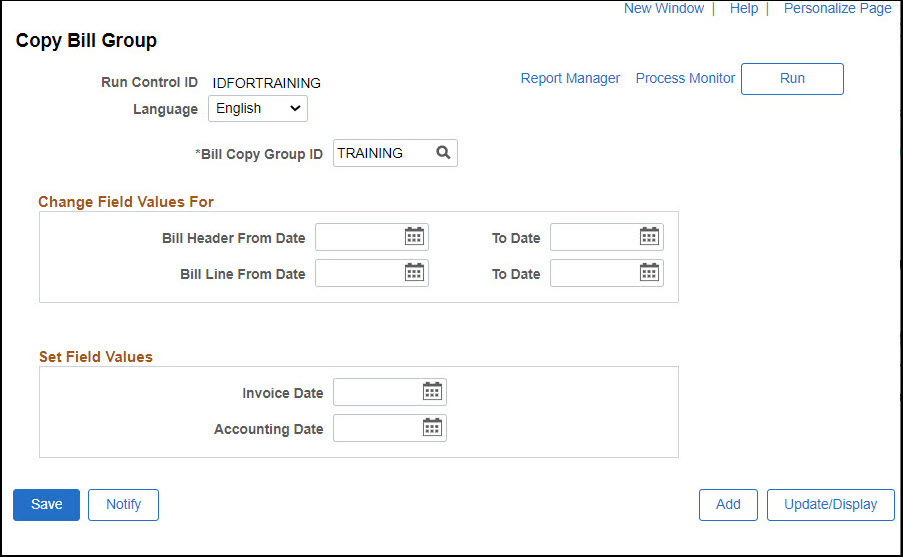Expand the Language dropdown
This screenshot has height=557, width=903.
pyautogui.click(x=258, y=108)
